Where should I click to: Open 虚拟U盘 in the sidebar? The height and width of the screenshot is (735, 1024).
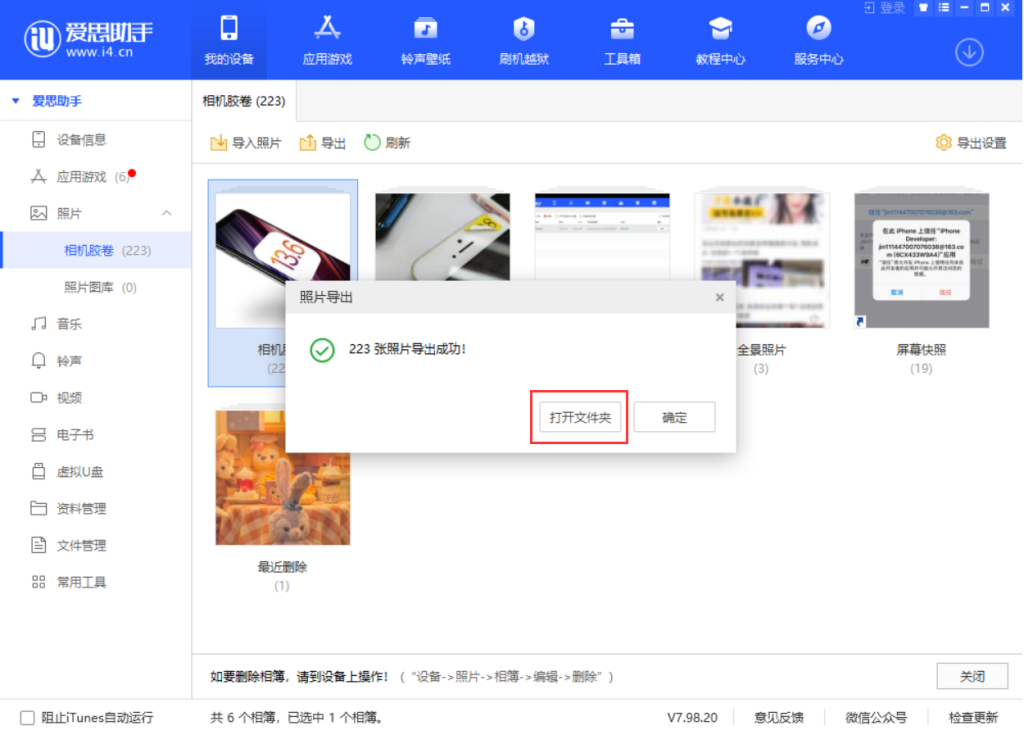[x=81, y=471]
